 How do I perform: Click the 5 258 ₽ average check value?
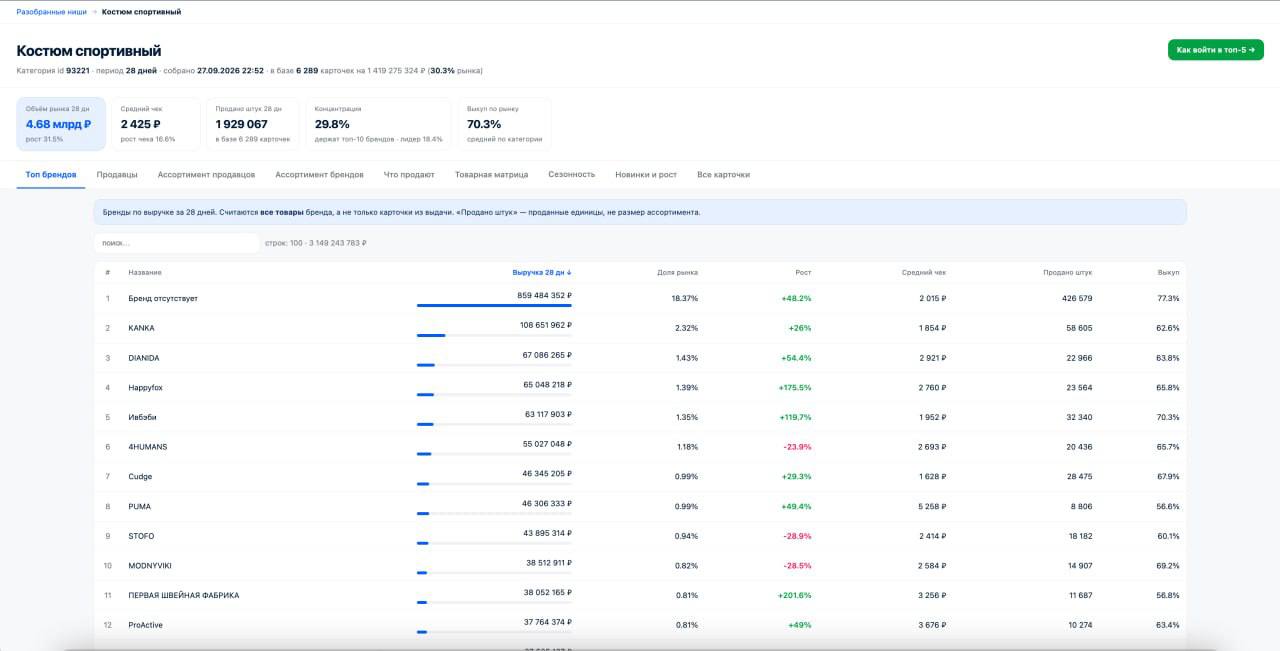[932, 506]
